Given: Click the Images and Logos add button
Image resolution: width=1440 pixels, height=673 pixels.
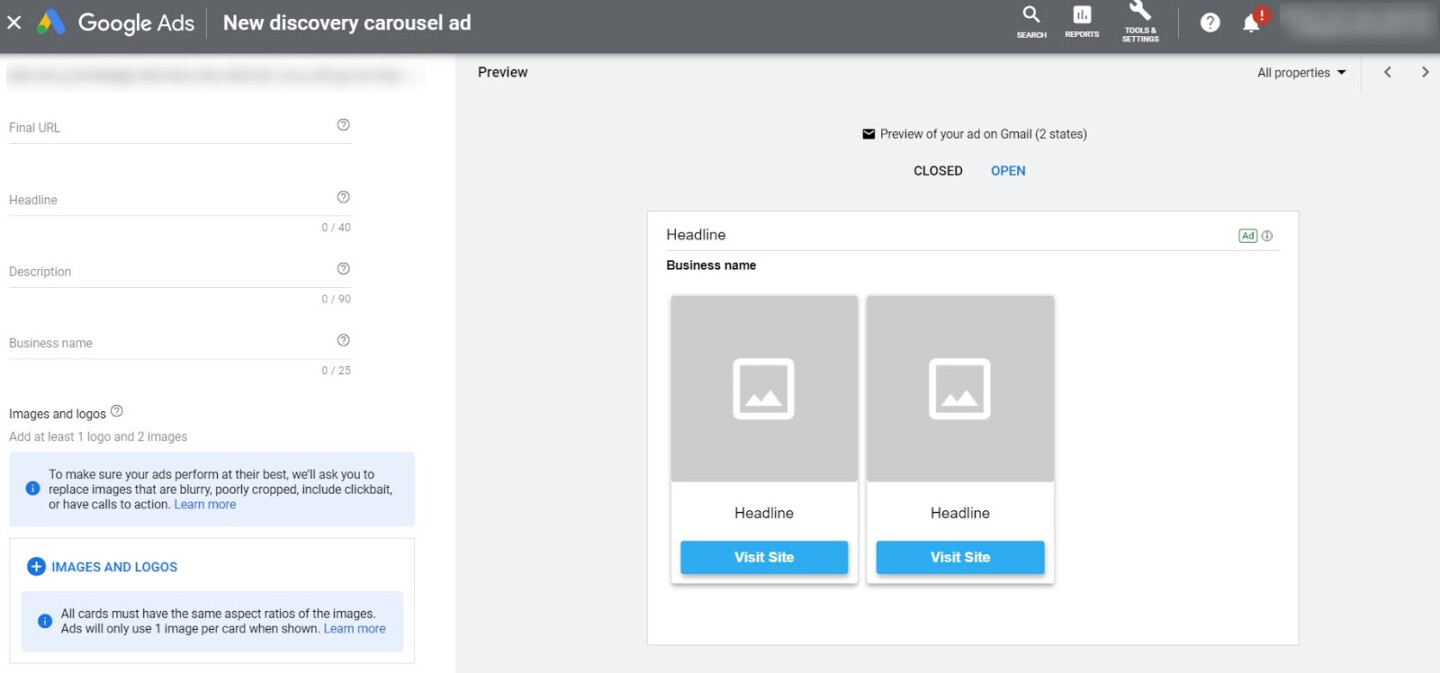Looking at the screenshot, I should point(102,567).
